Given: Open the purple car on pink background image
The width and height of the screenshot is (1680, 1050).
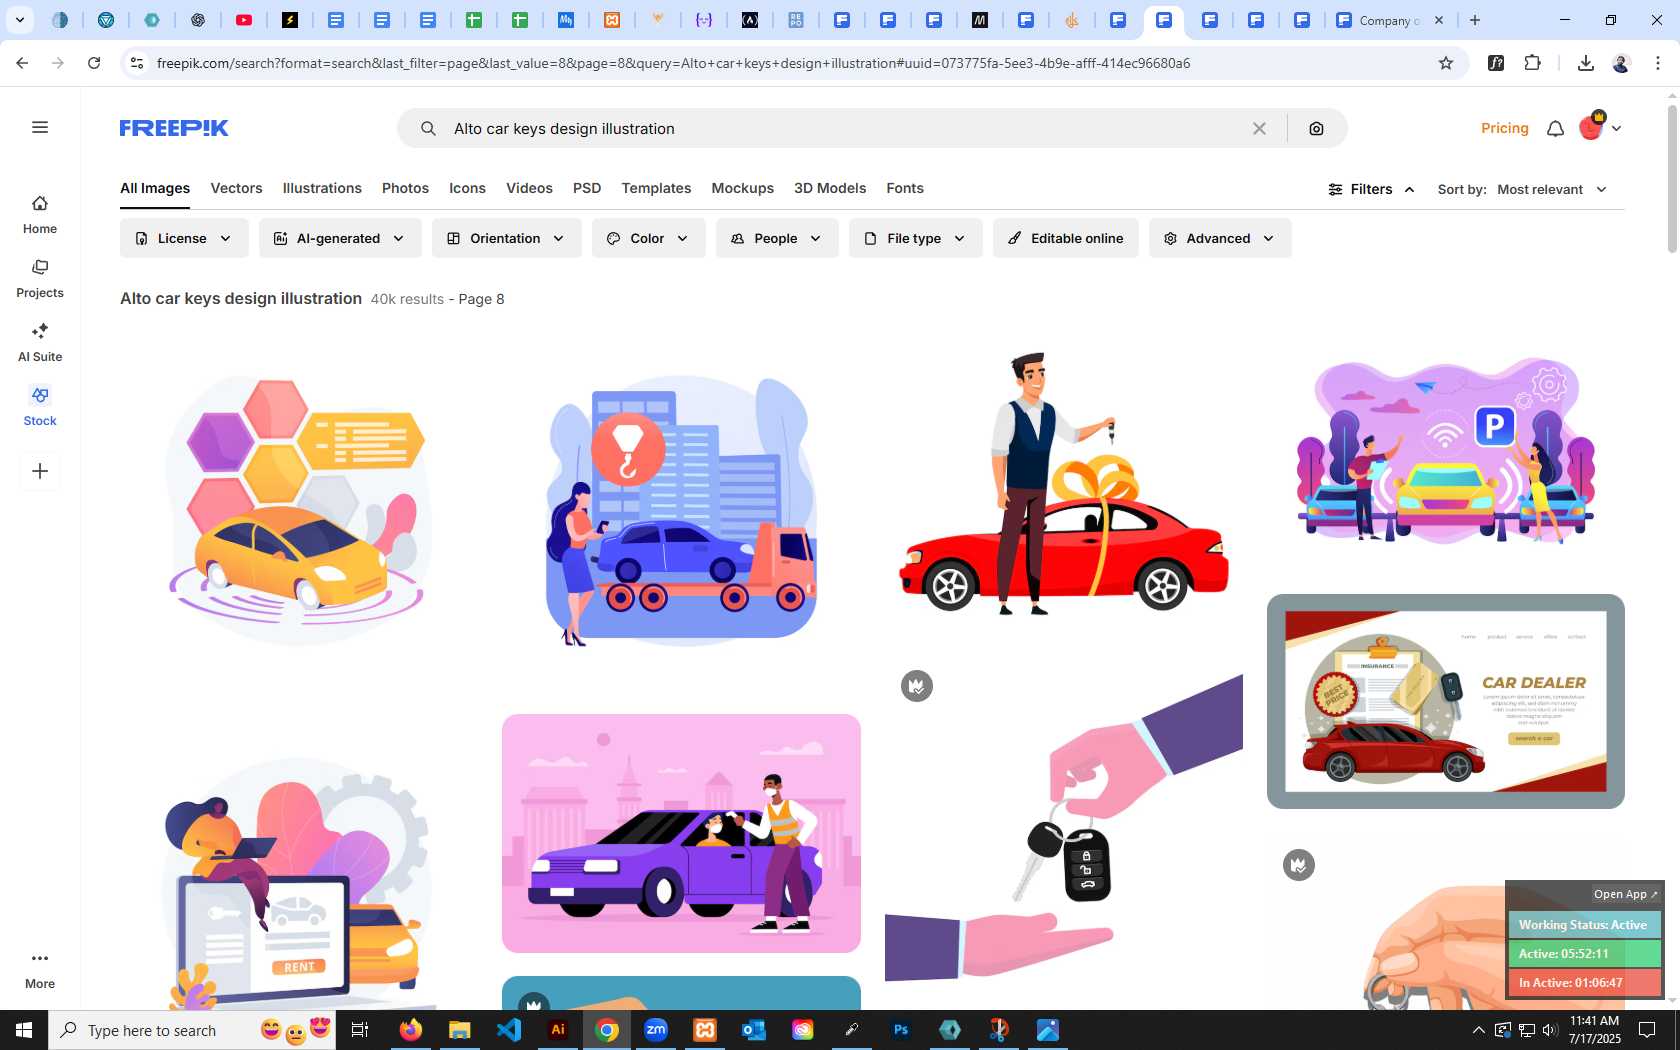Looking at the screenshot, I should [681, 833].
